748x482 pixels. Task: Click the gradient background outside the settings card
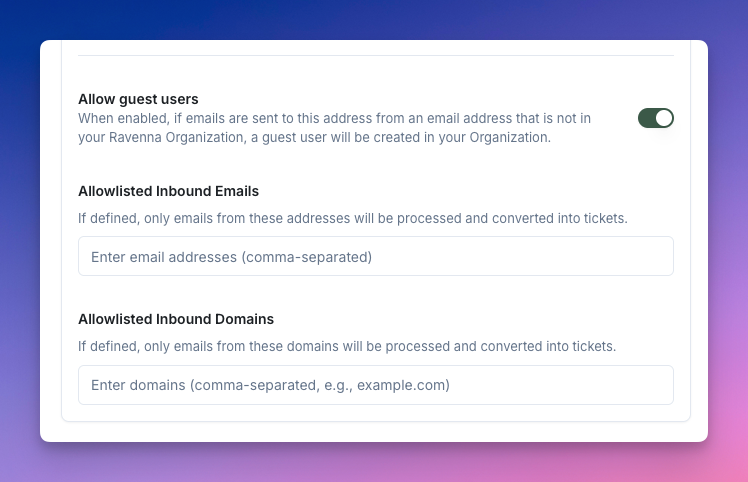(19, 239)
